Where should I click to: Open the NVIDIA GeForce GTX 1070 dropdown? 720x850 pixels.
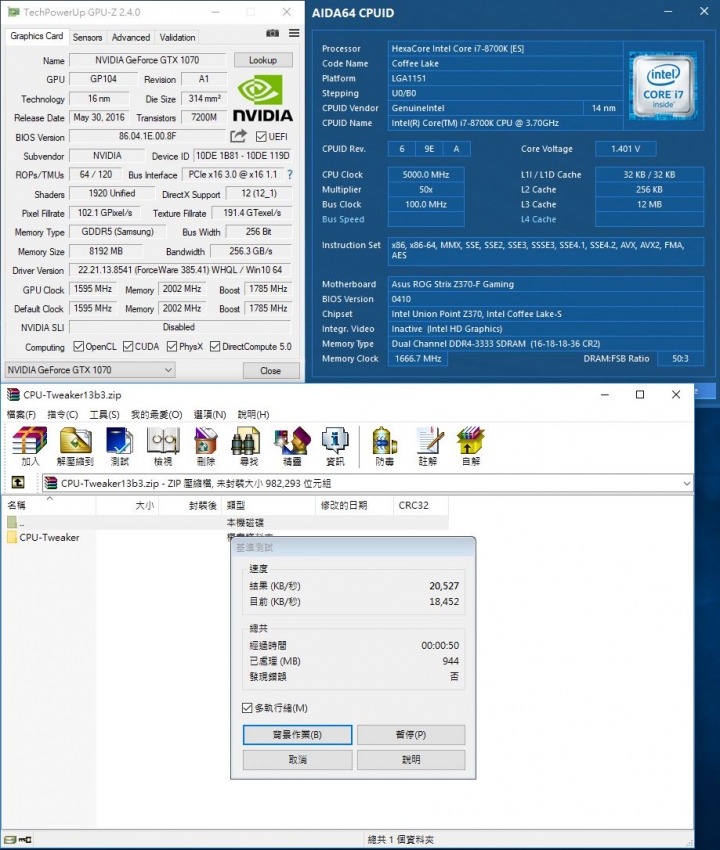click(90, 370)
